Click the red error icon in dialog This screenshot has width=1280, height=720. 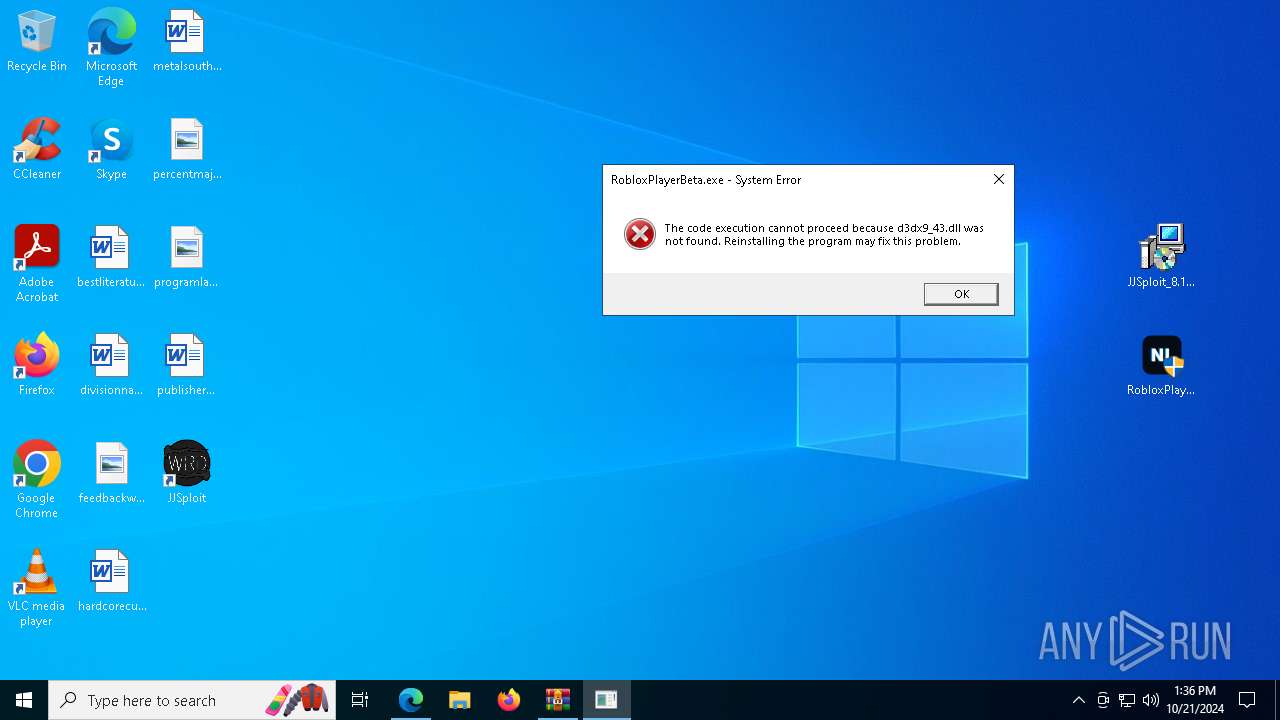pyautogui.click(x=640, y=234)
